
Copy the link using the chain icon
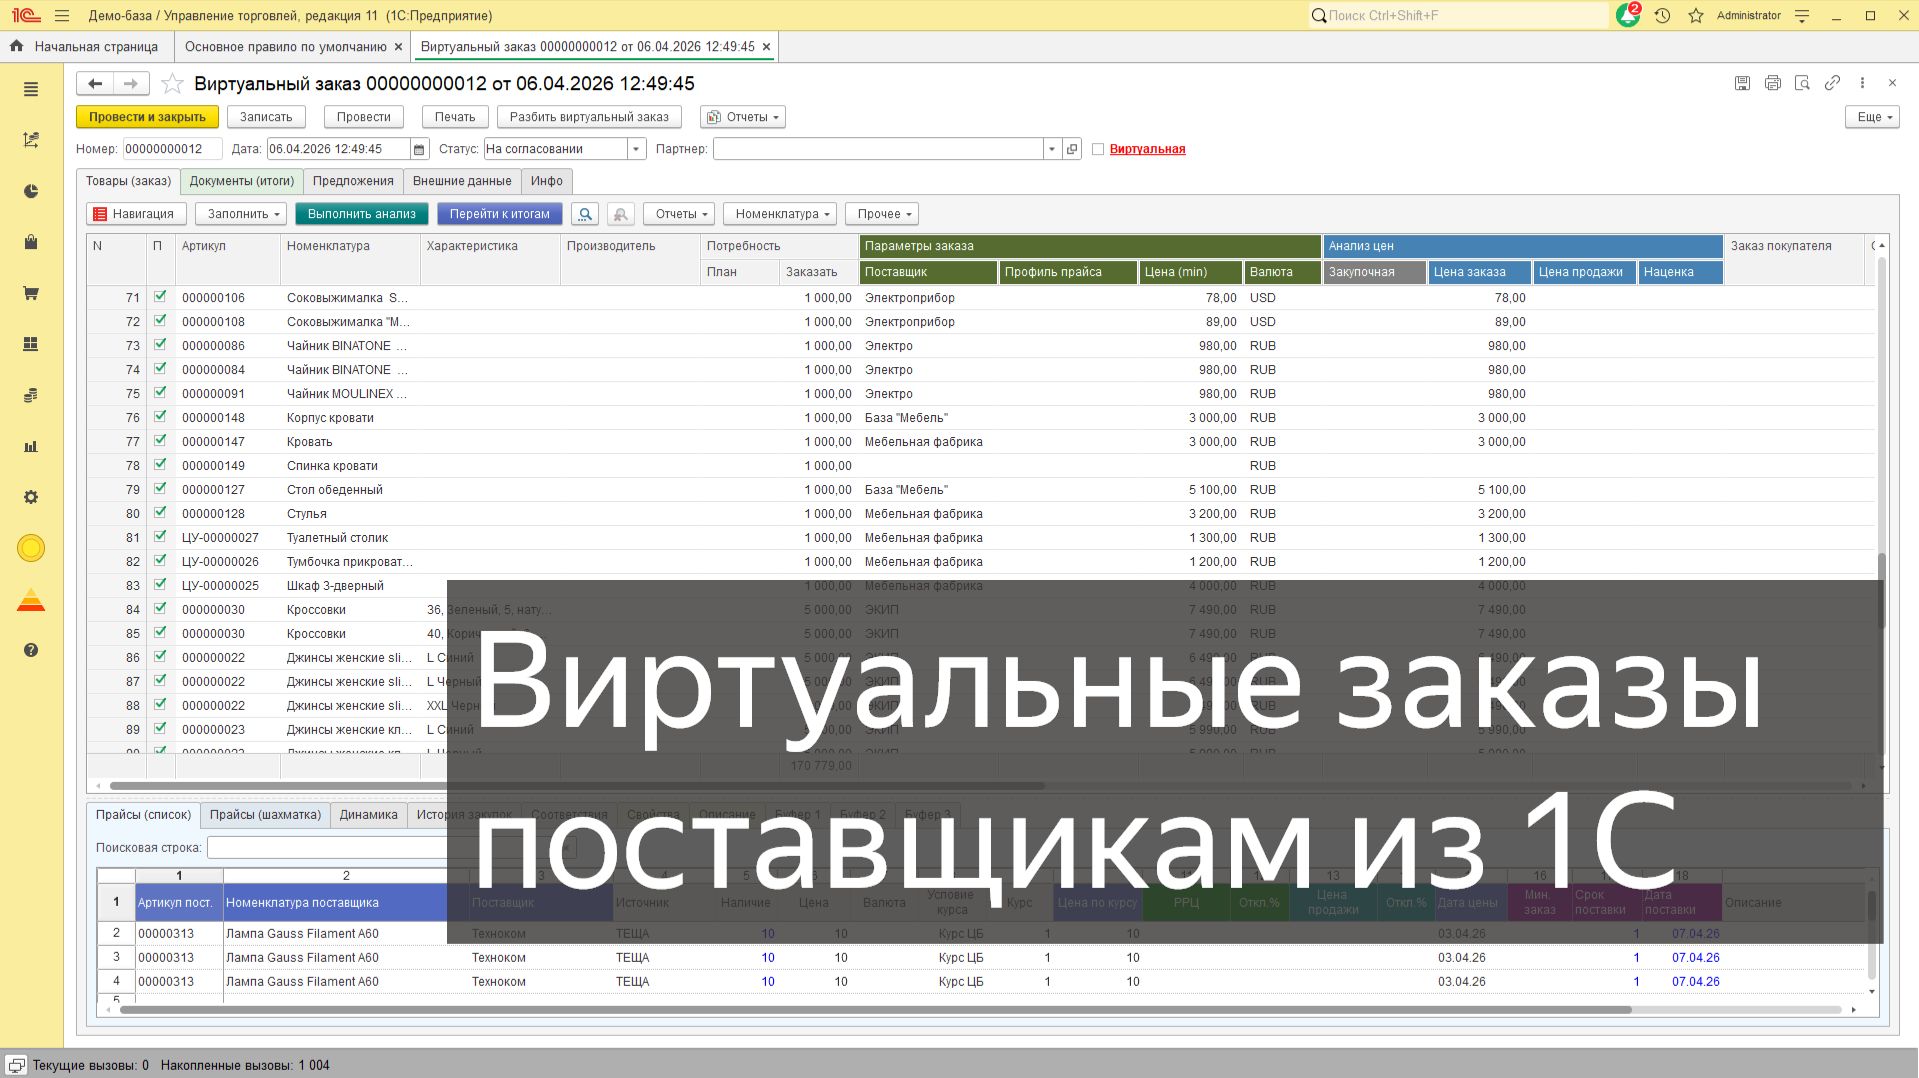tap(1833, 83)
